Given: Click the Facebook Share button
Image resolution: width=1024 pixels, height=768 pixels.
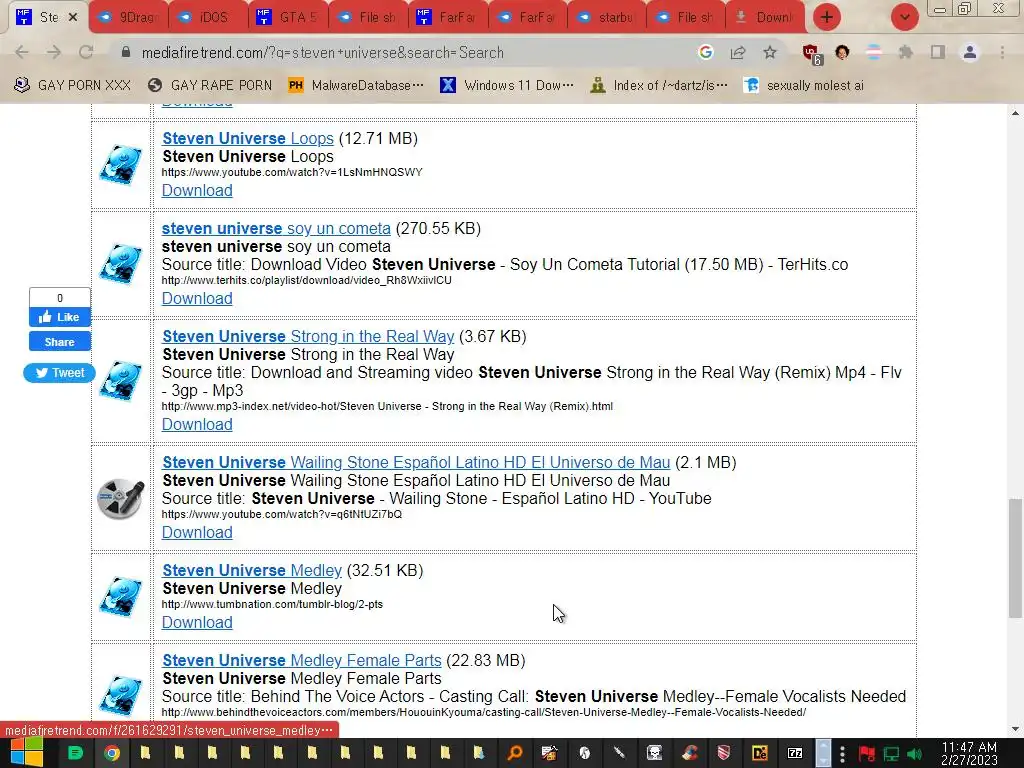Looking at the screenshot, I should [x=59, y=342].
